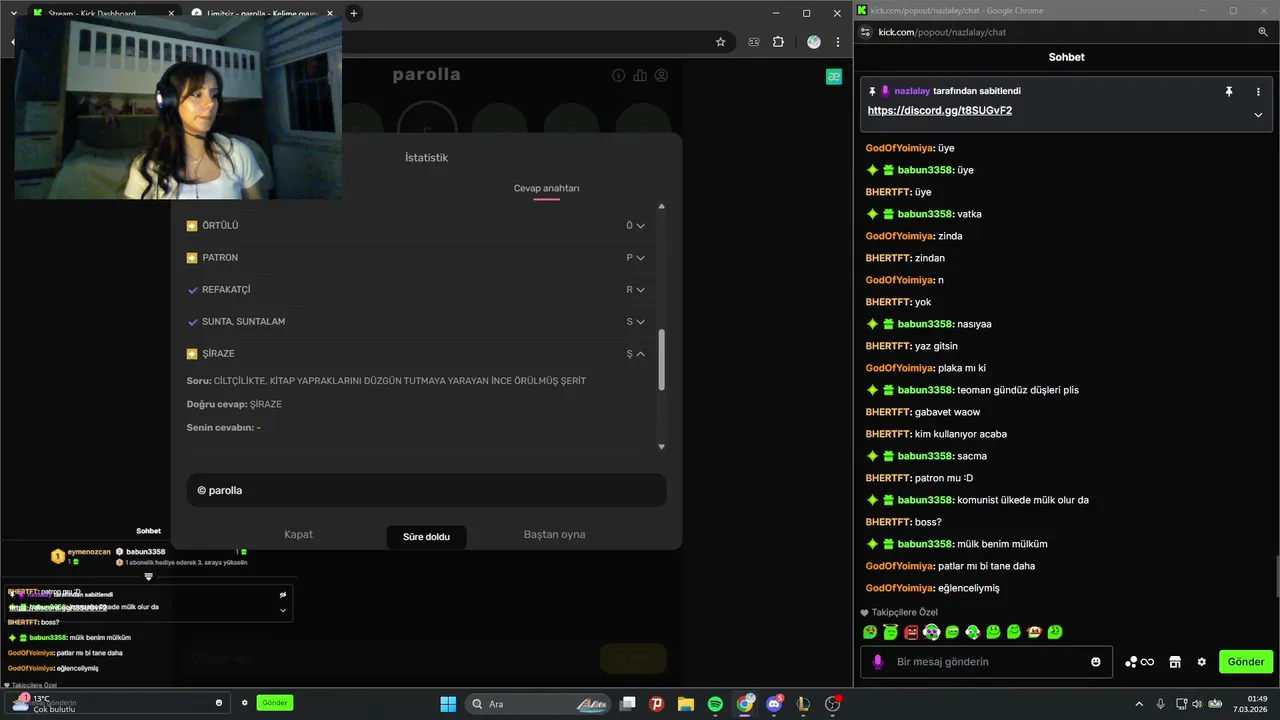Screen dimensions: 1280x720
Task: Click the zoom magnifier in chat popout address bar
Action: (1263, 32)
